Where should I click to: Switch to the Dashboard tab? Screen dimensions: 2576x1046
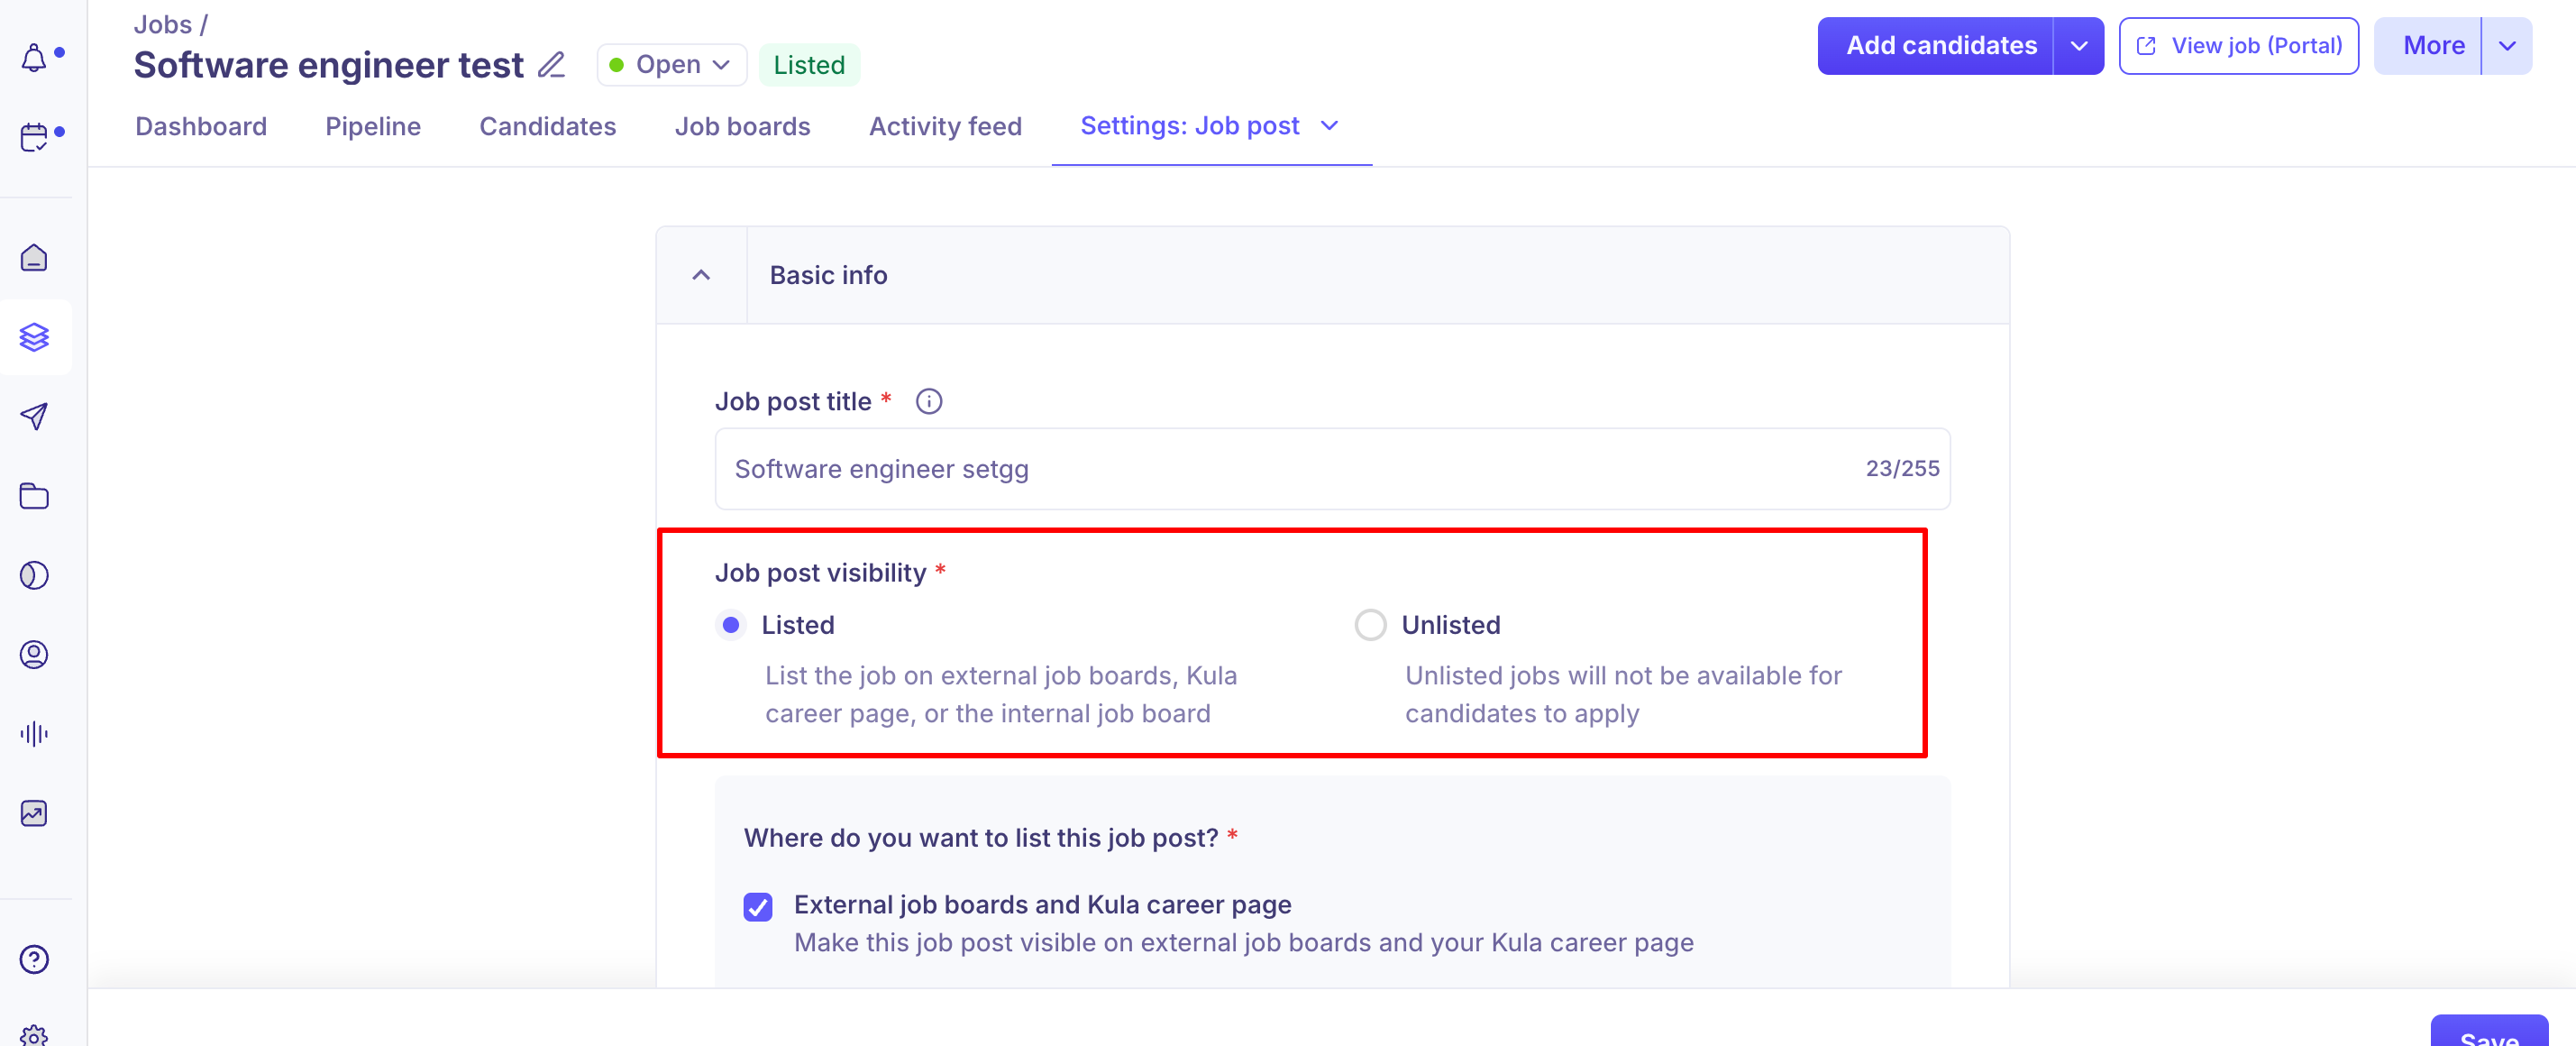coord(201,126)
